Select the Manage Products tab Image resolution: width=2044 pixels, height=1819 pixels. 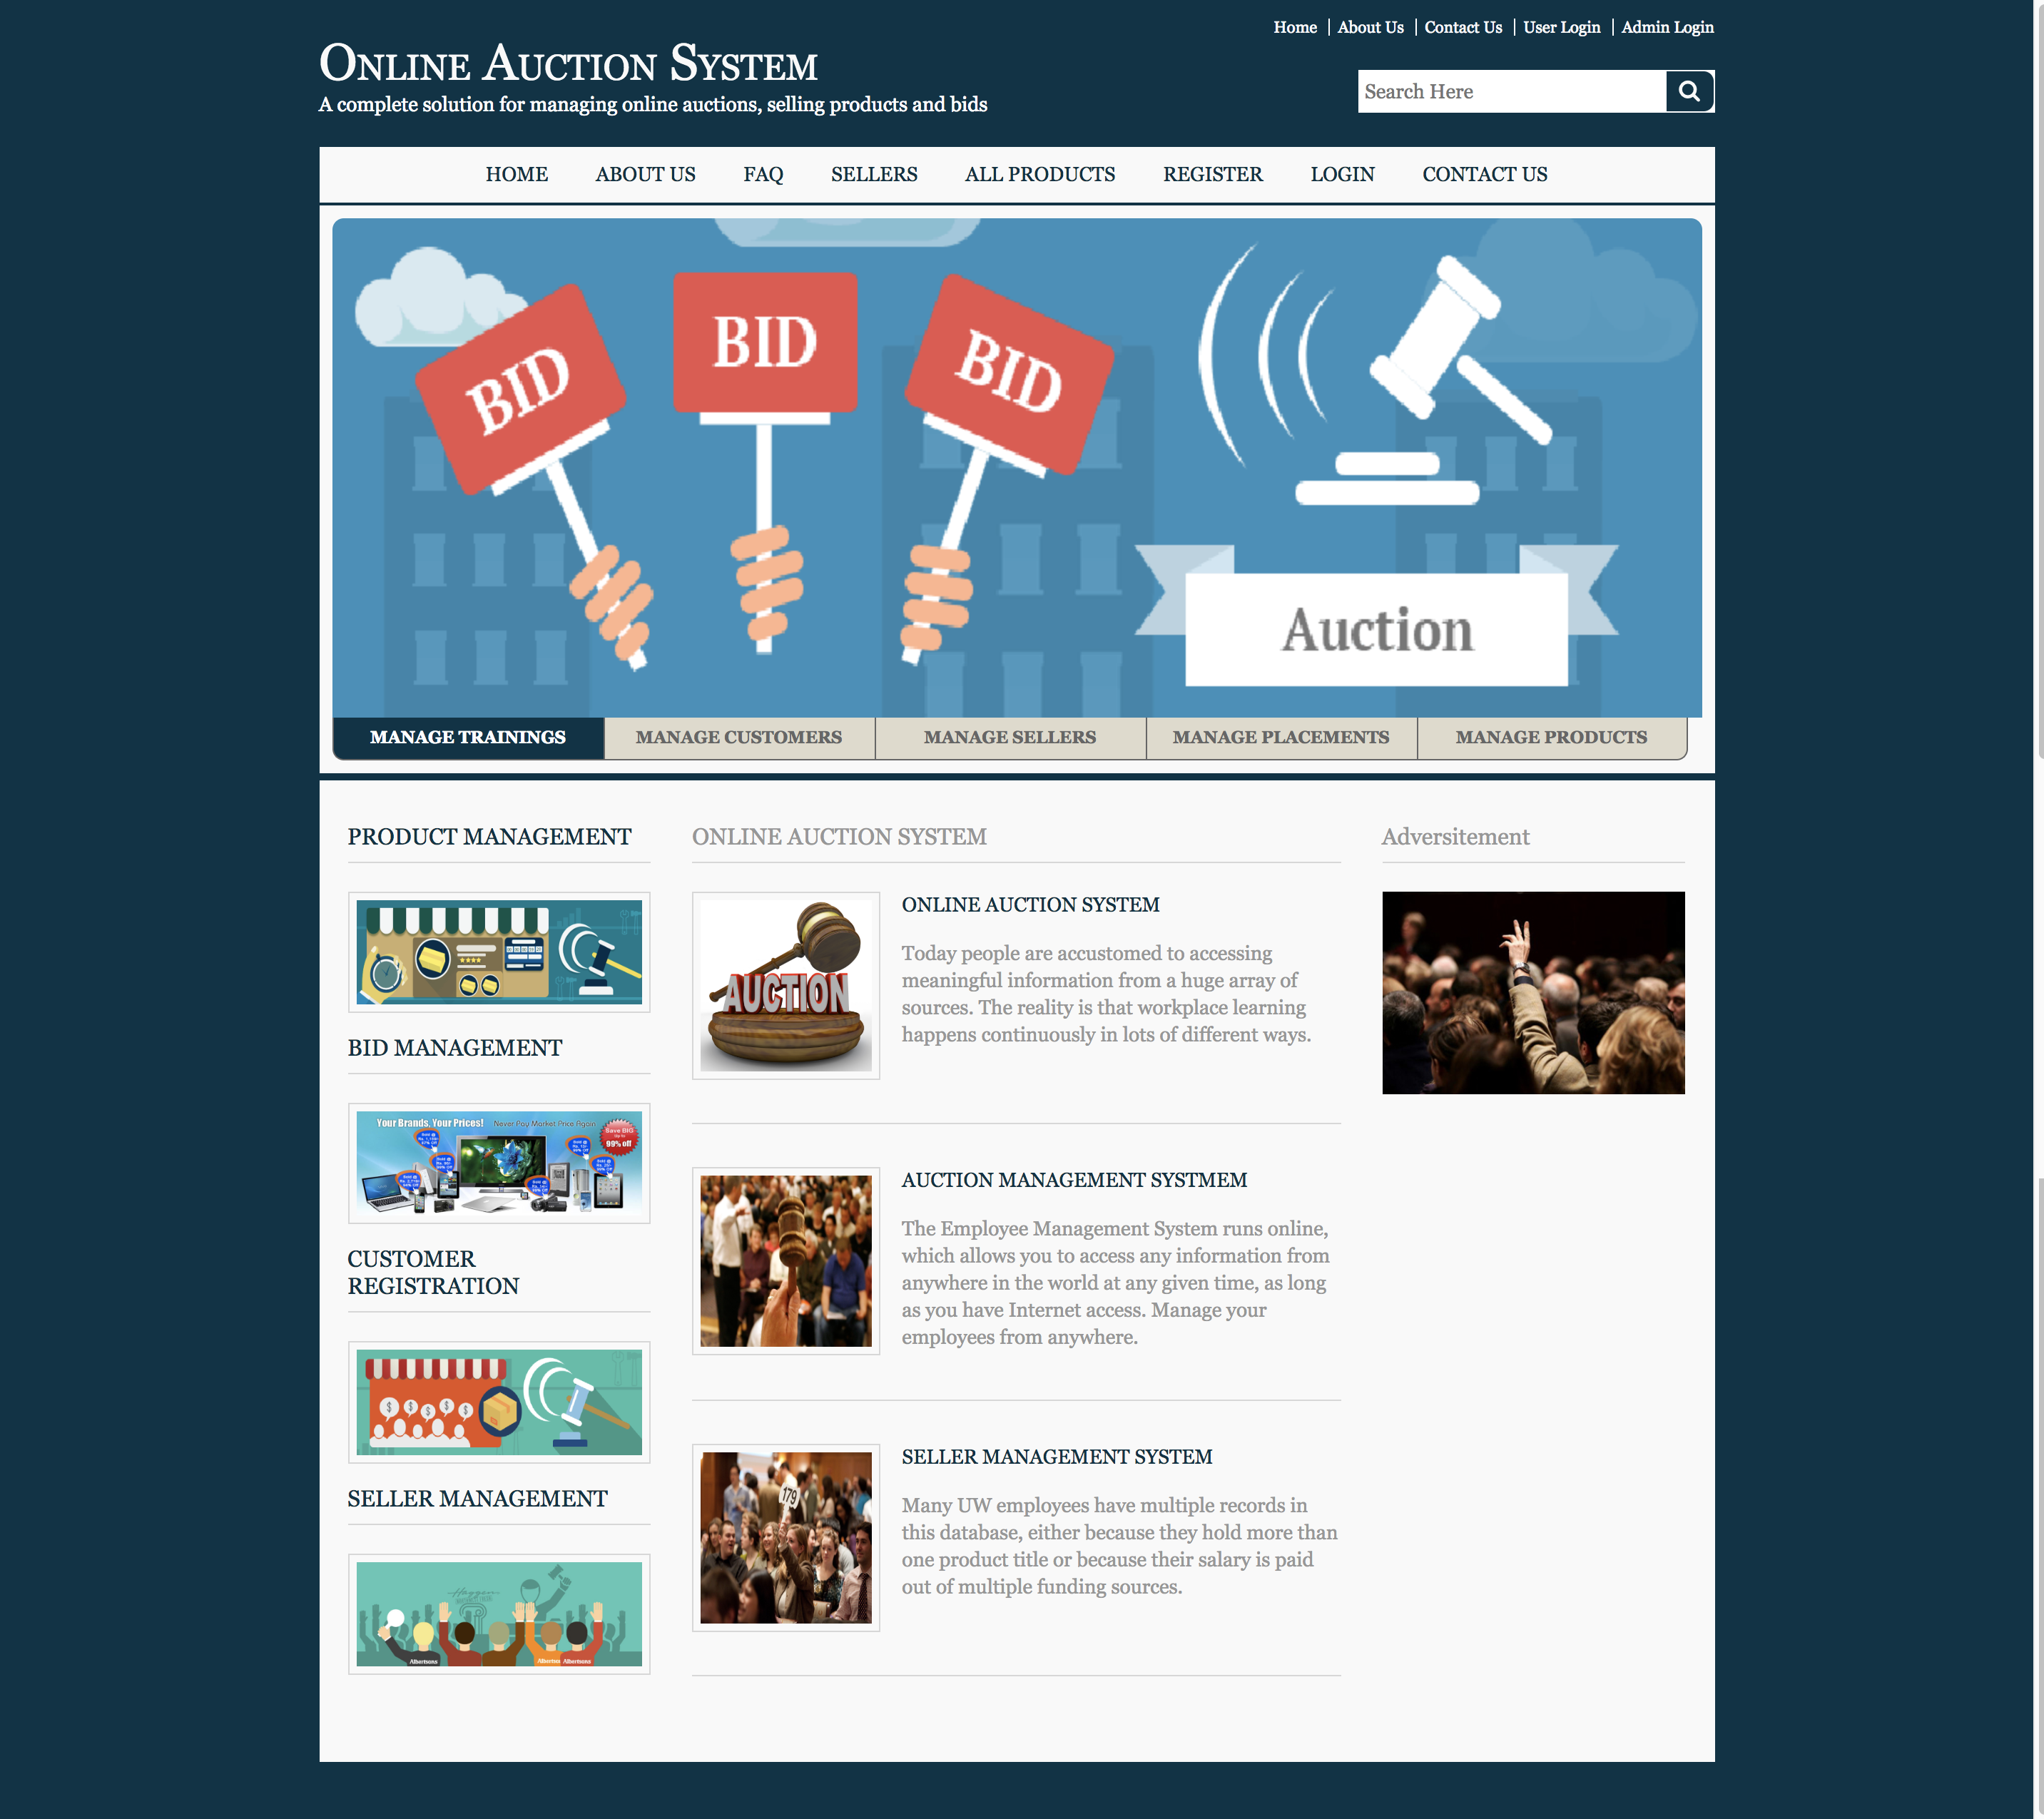point(1549,735)
